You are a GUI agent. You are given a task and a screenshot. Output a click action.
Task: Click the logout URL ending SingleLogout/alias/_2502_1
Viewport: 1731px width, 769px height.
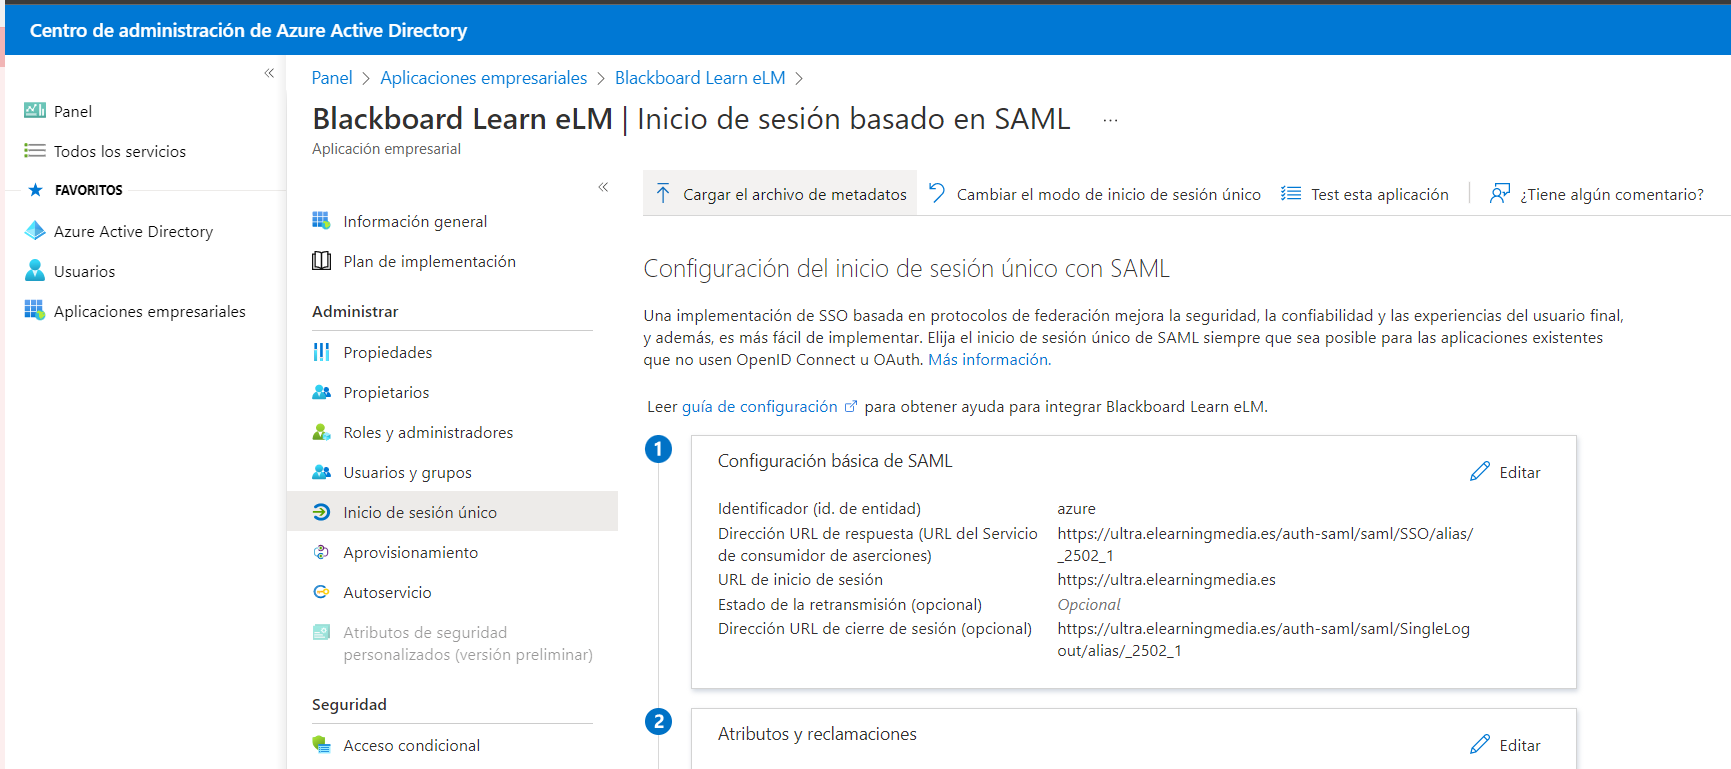1264,640
